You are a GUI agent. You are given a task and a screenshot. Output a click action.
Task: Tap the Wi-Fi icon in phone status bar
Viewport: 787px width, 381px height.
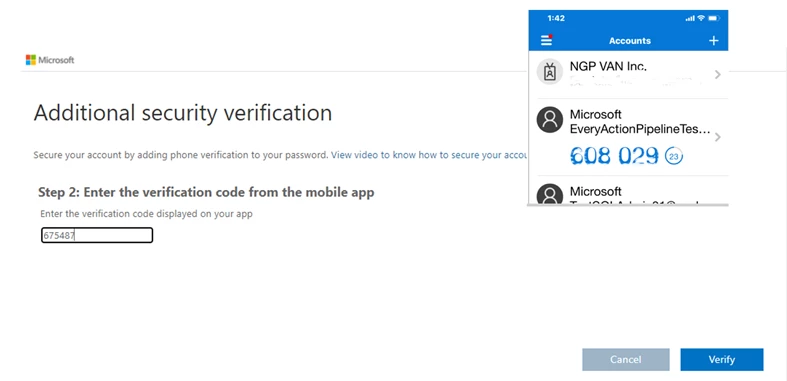701,18
